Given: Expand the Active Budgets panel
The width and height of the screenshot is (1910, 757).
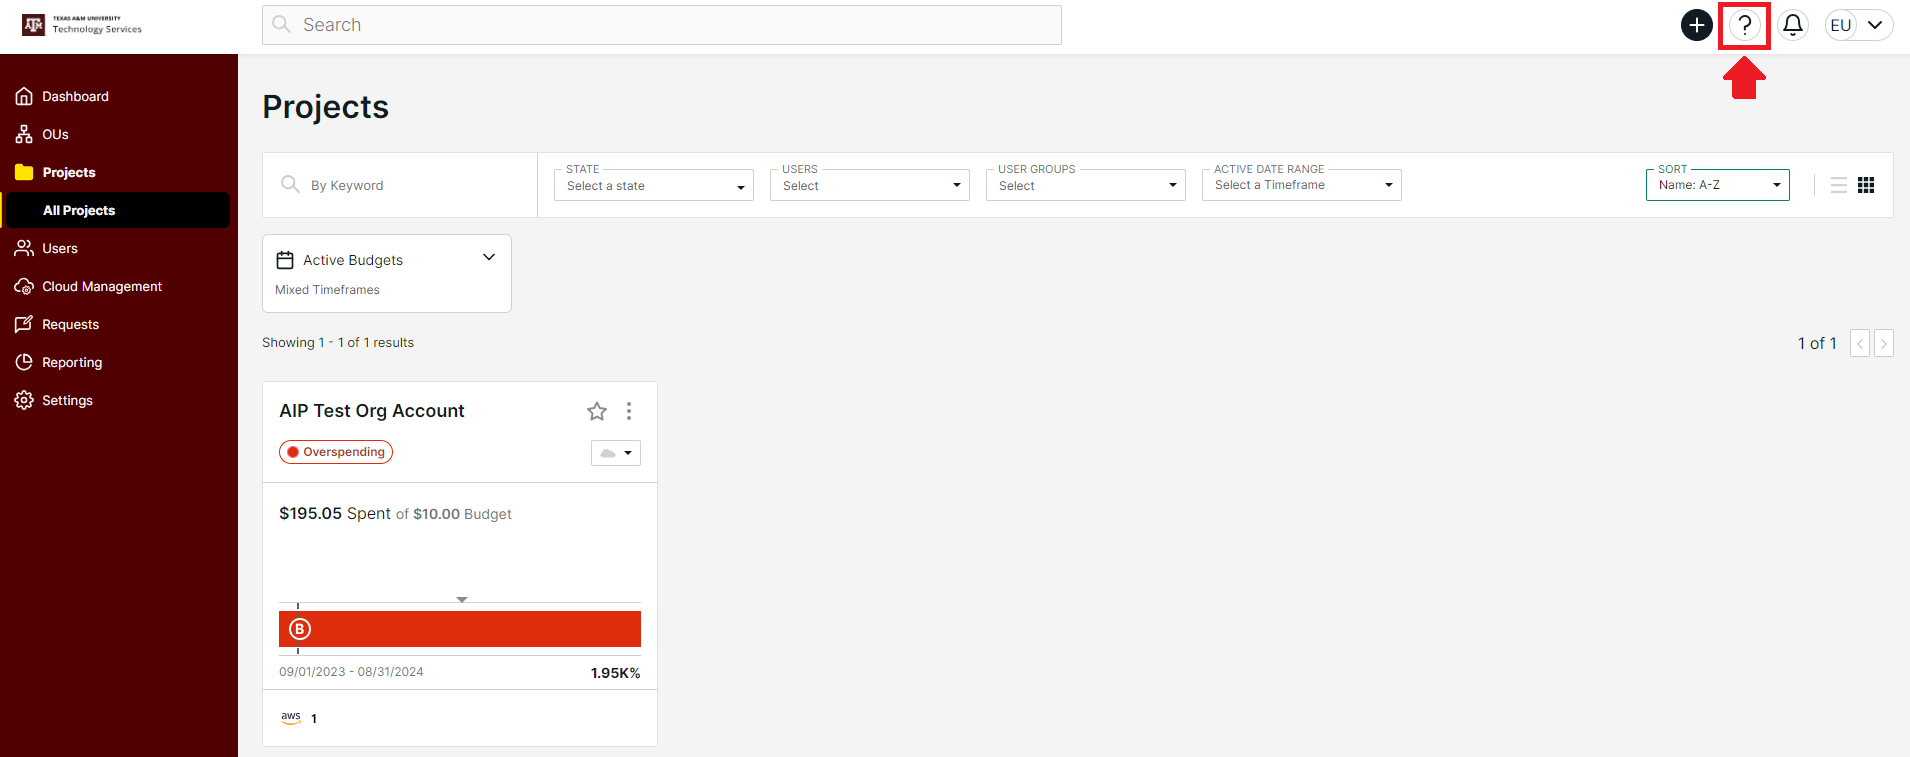Looking at the screenshot, I should [x=489, y=258].
